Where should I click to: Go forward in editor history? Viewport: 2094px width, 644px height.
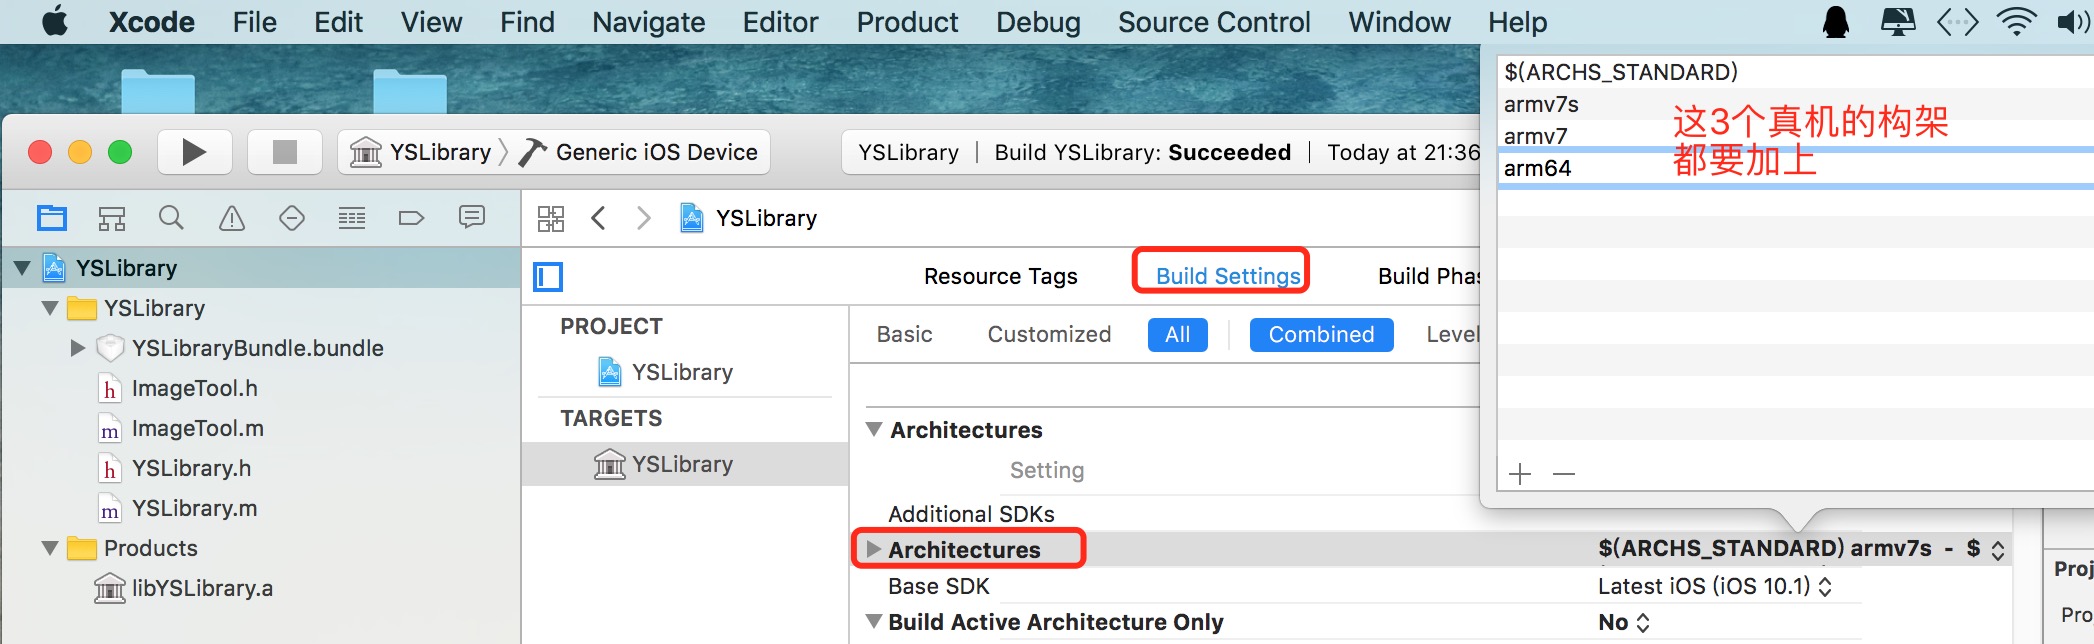click(644, 218)
